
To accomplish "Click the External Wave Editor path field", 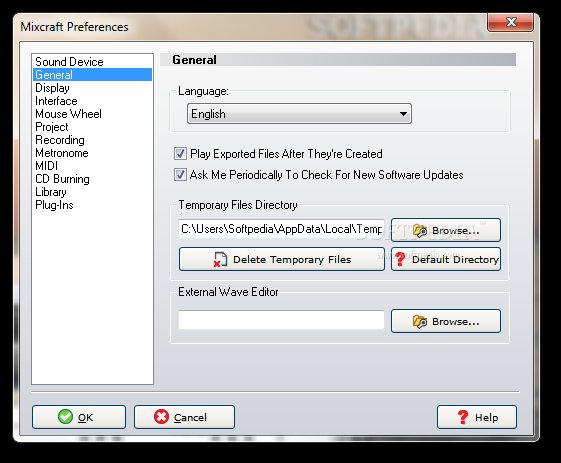I will [281, 320].
